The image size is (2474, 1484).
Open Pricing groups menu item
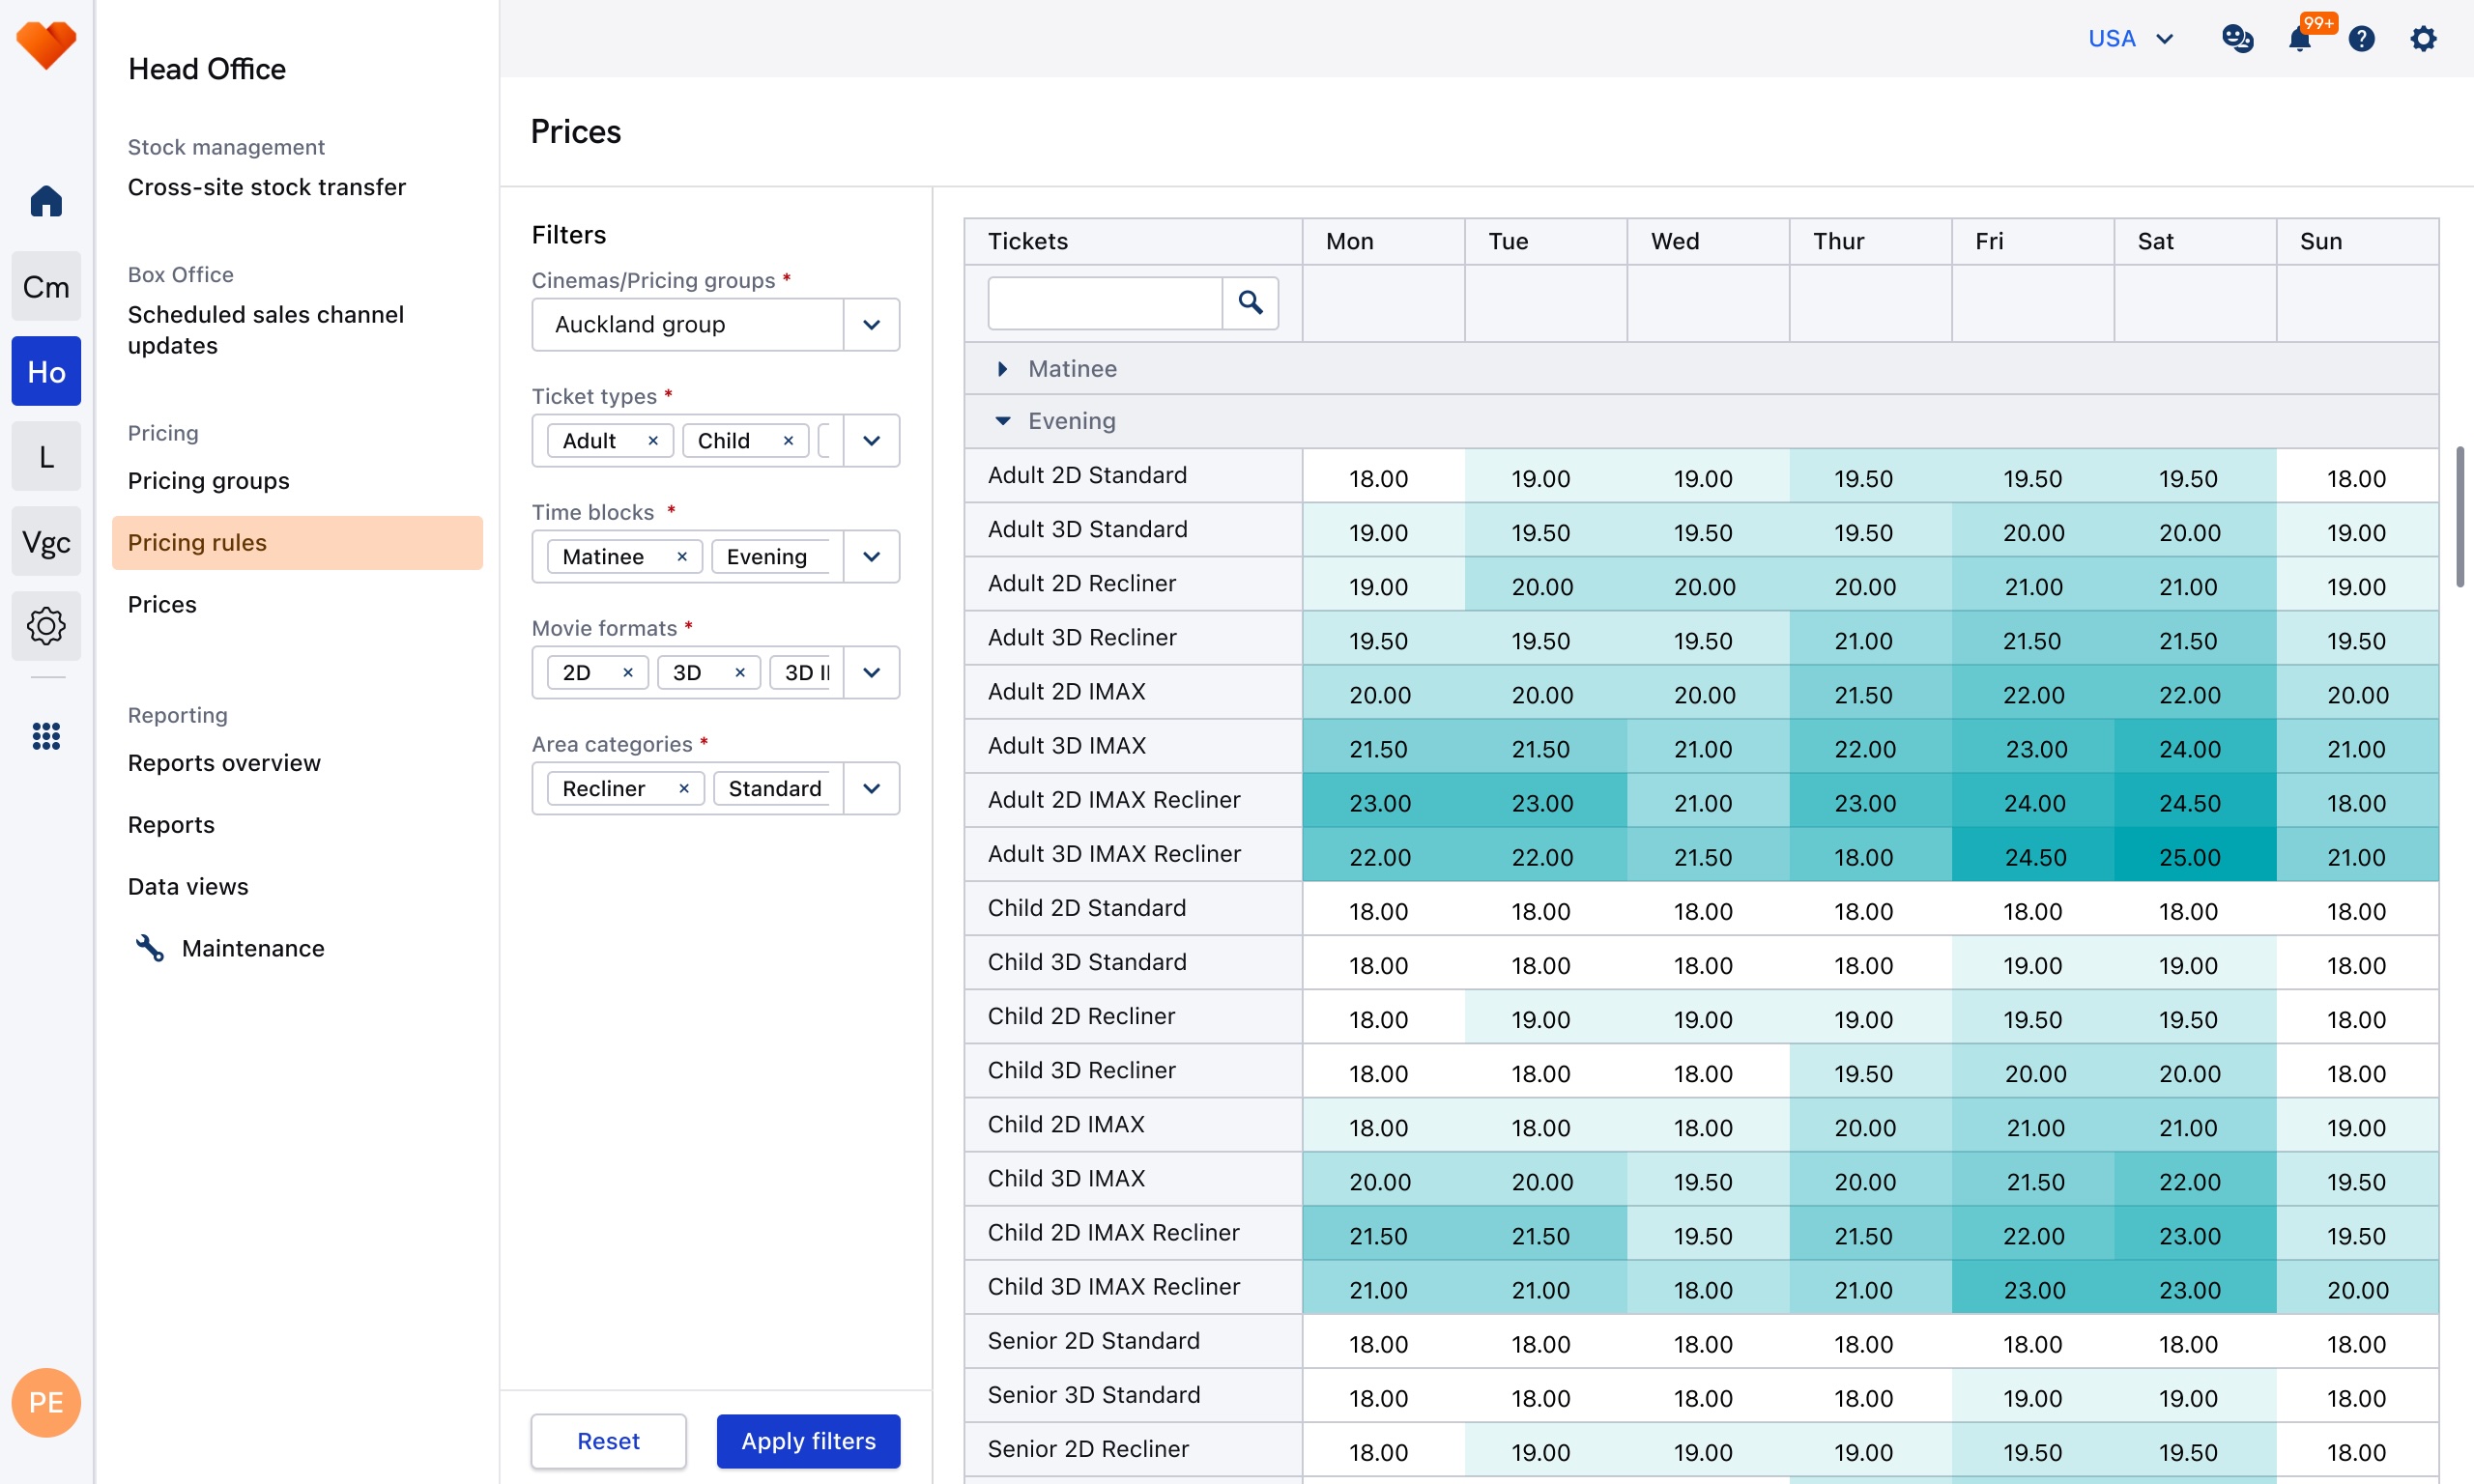point(208,481)
